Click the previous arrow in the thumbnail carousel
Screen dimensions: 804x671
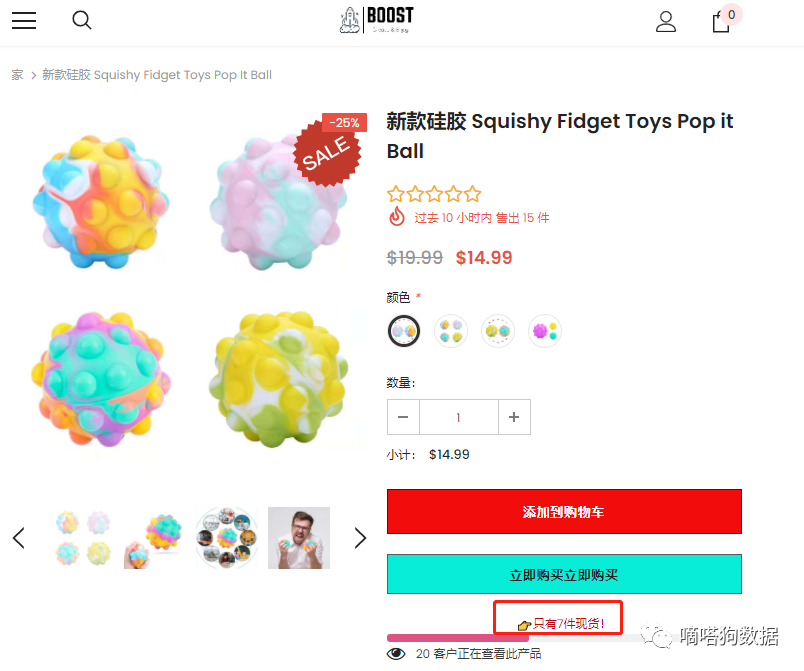[18, 537]
